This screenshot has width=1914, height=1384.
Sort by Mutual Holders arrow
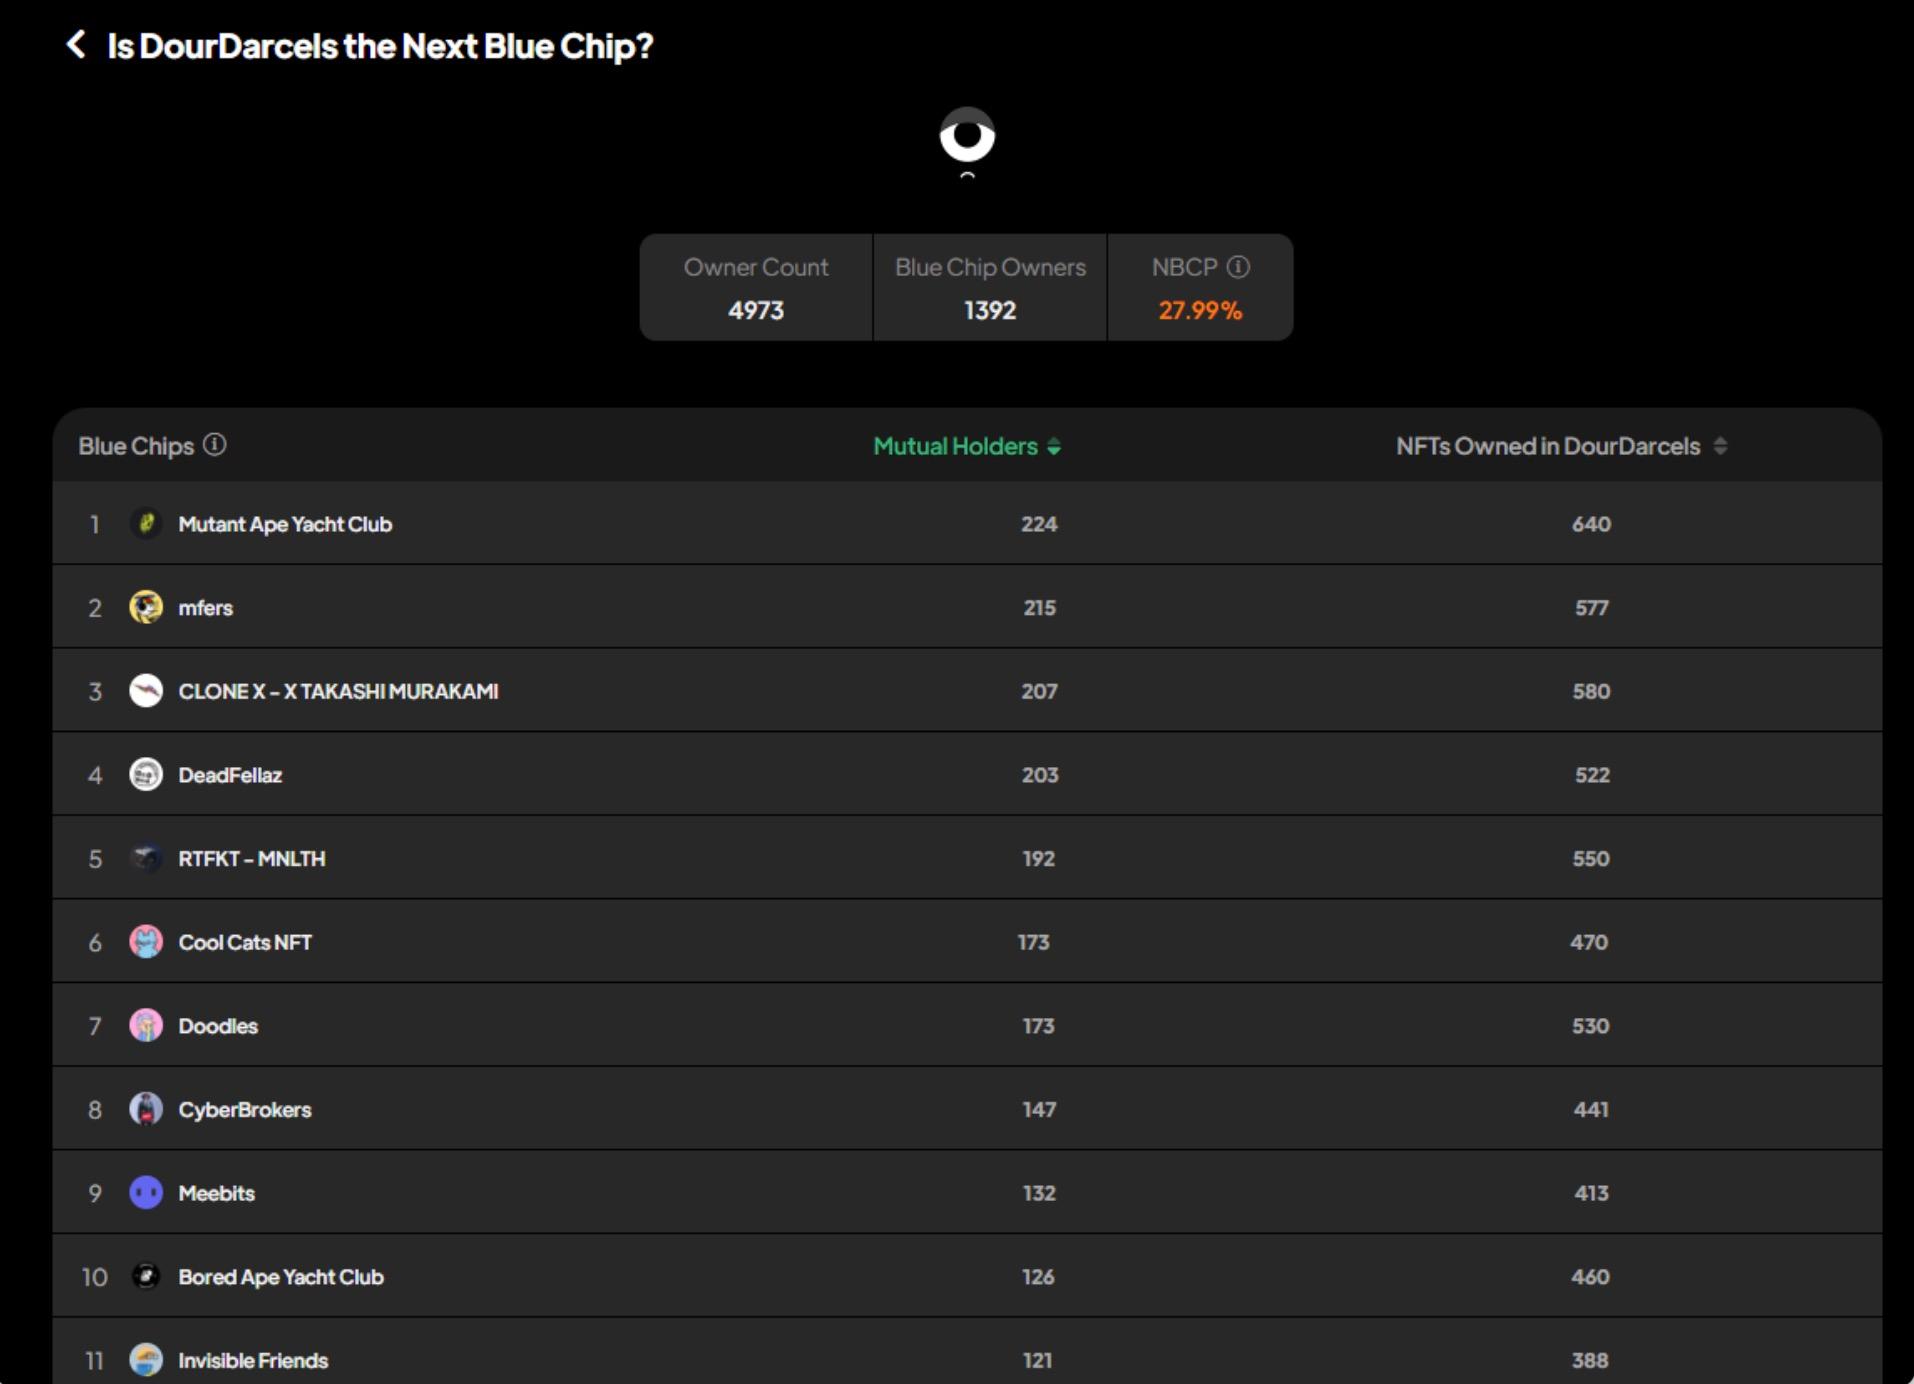1054,447
